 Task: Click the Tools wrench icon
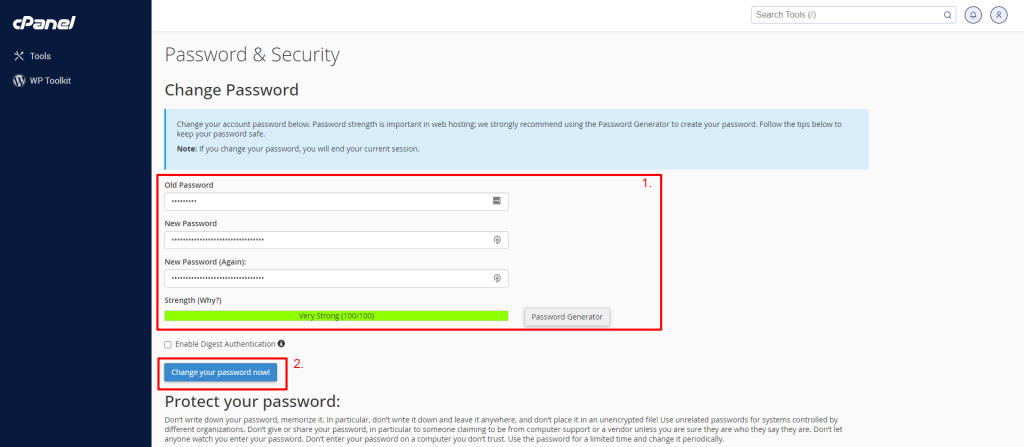pos(19,56)
